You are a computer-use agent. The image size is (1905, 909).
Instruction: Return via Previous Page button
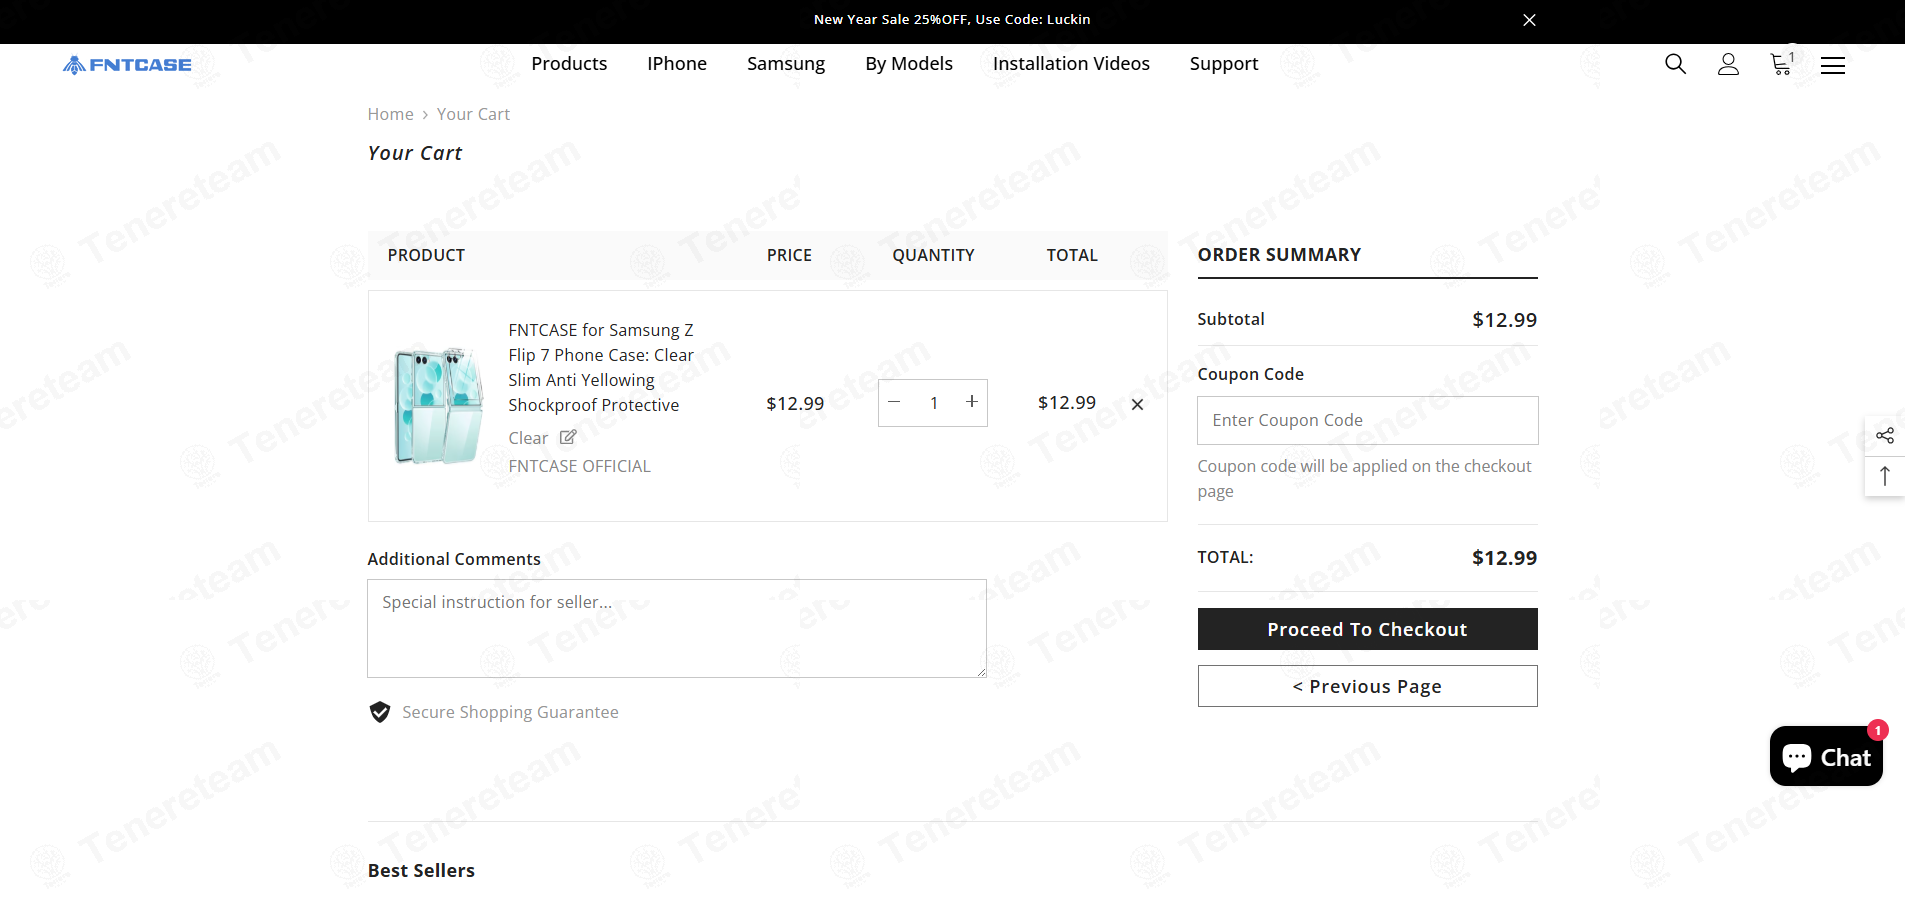pos(1367,686)
